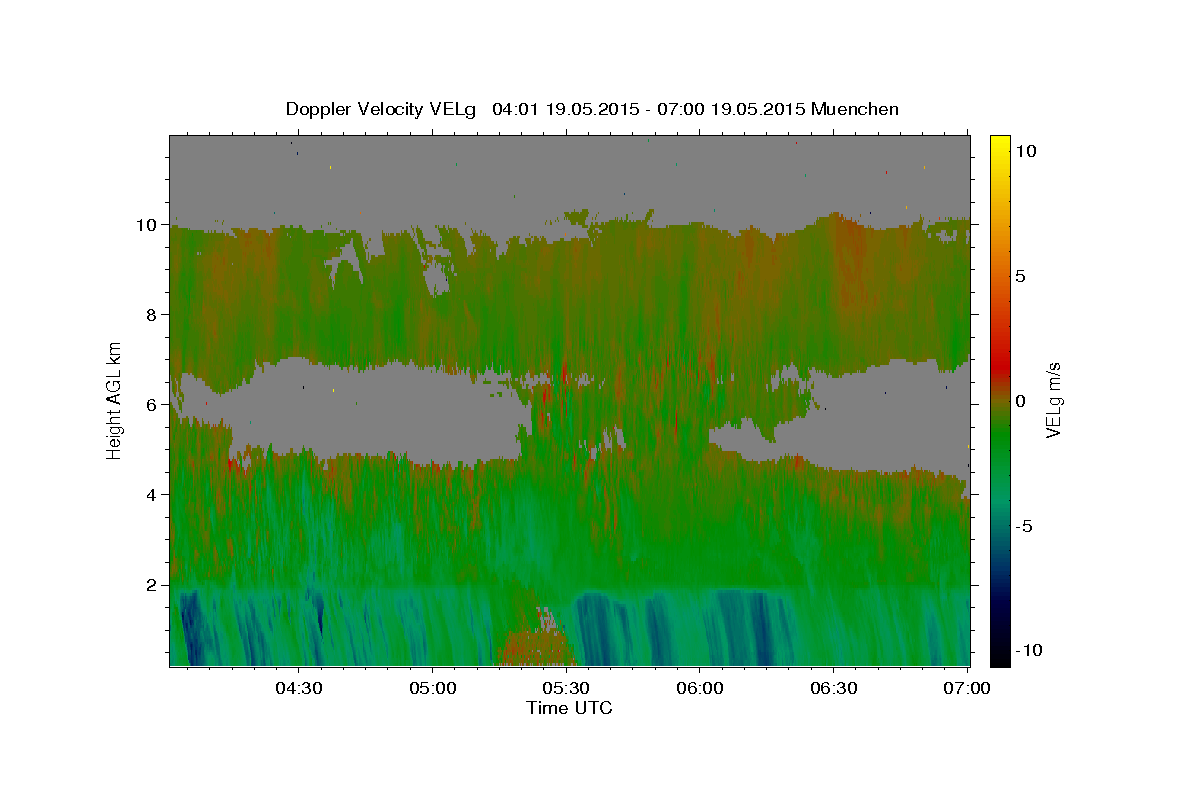Click the height axis label '10'

click(x=148, y=225)
